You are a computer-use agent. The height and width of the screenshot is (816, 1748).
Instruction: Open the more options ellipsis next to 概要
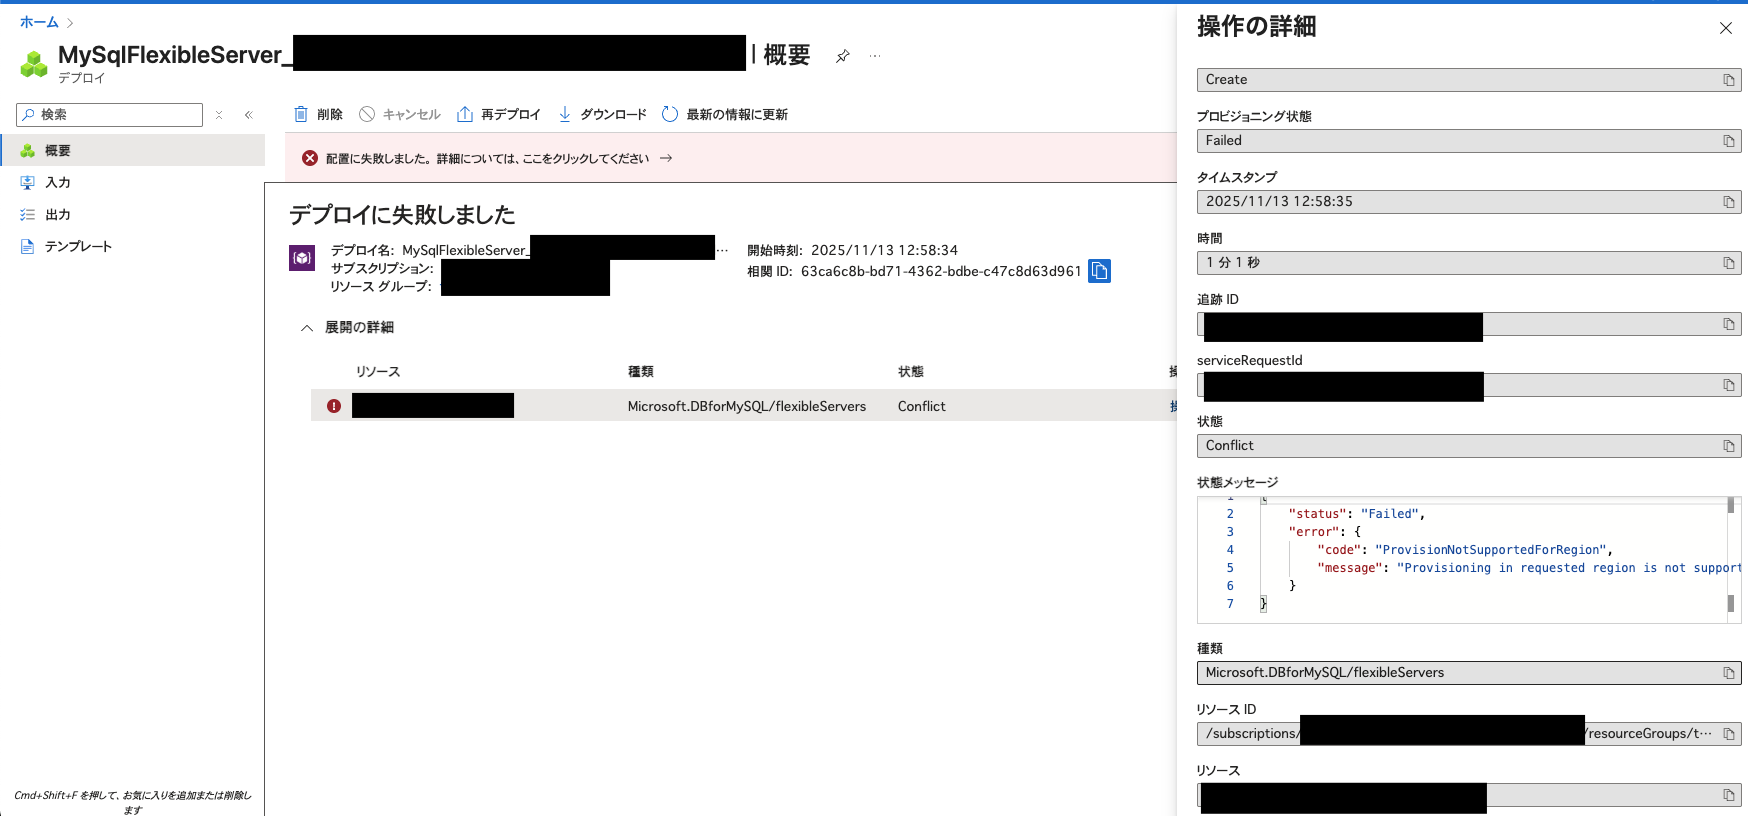click(875, 56)
